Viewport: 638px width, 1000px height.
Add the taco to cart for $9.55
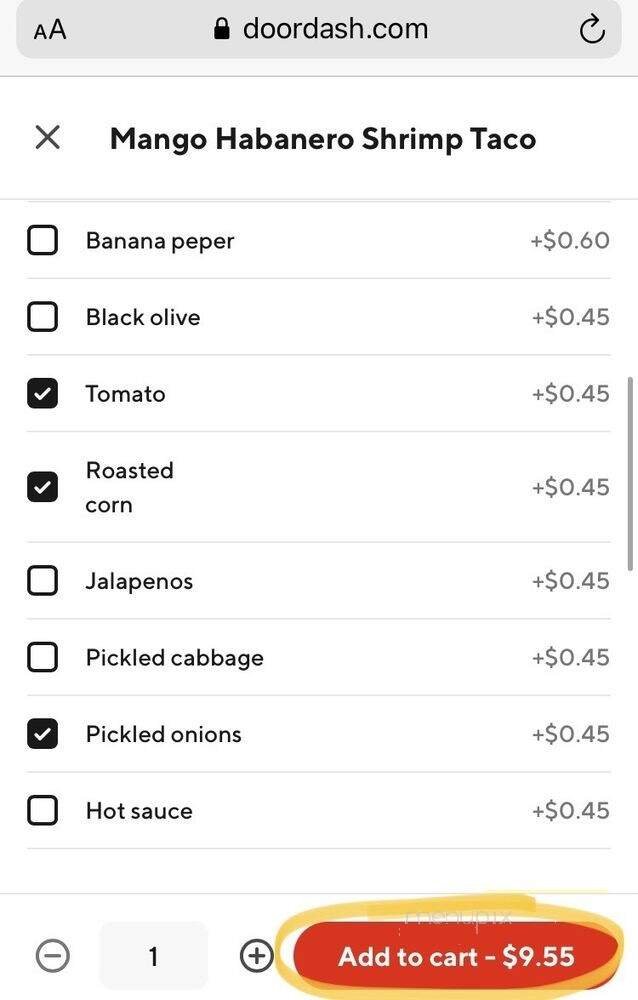pos(455,956)
